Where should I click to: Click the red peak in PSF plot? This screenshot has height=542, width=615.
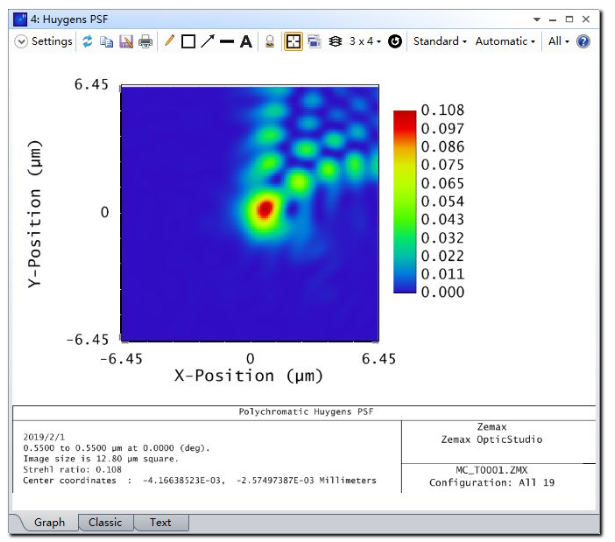[265, 209]
